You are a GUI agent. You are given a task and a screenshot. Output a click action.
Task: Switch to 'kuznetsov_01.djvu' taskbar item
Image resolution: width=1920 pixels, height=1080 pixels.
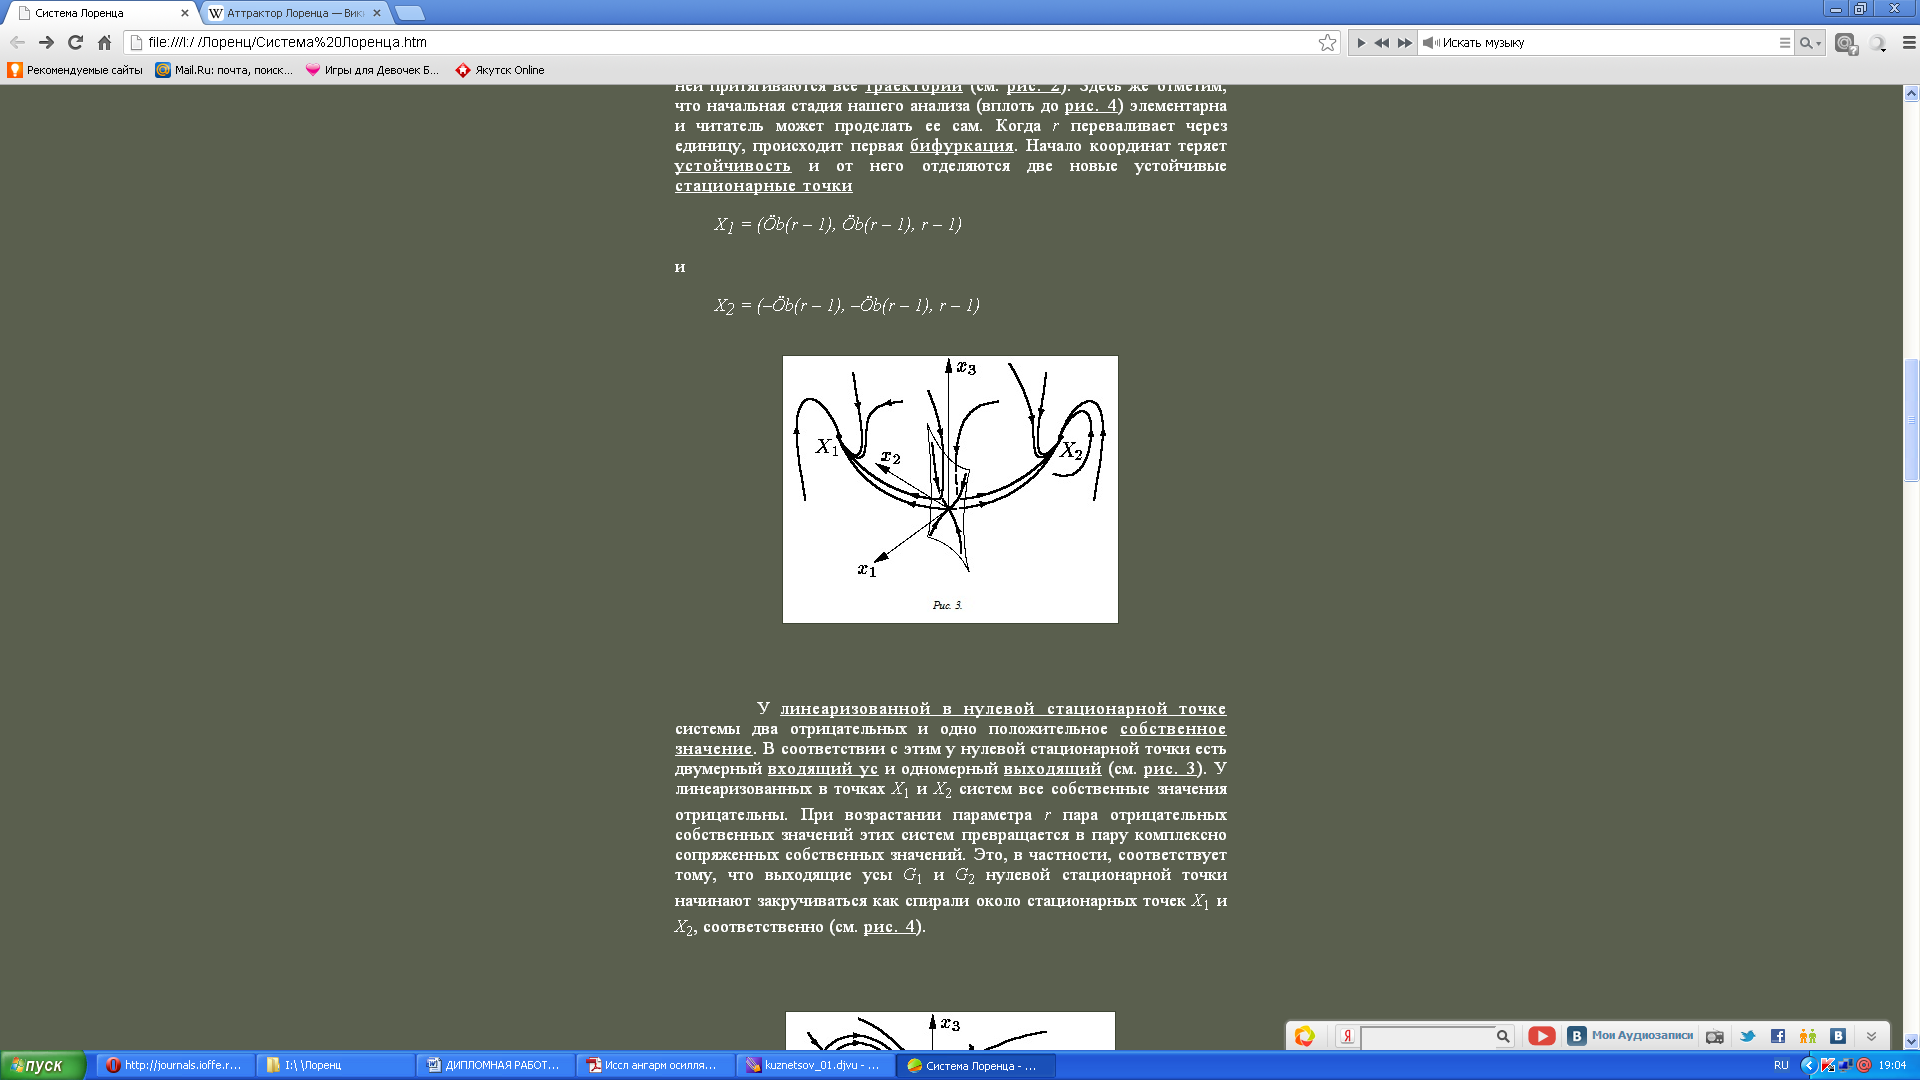[x=816, y=1066]
